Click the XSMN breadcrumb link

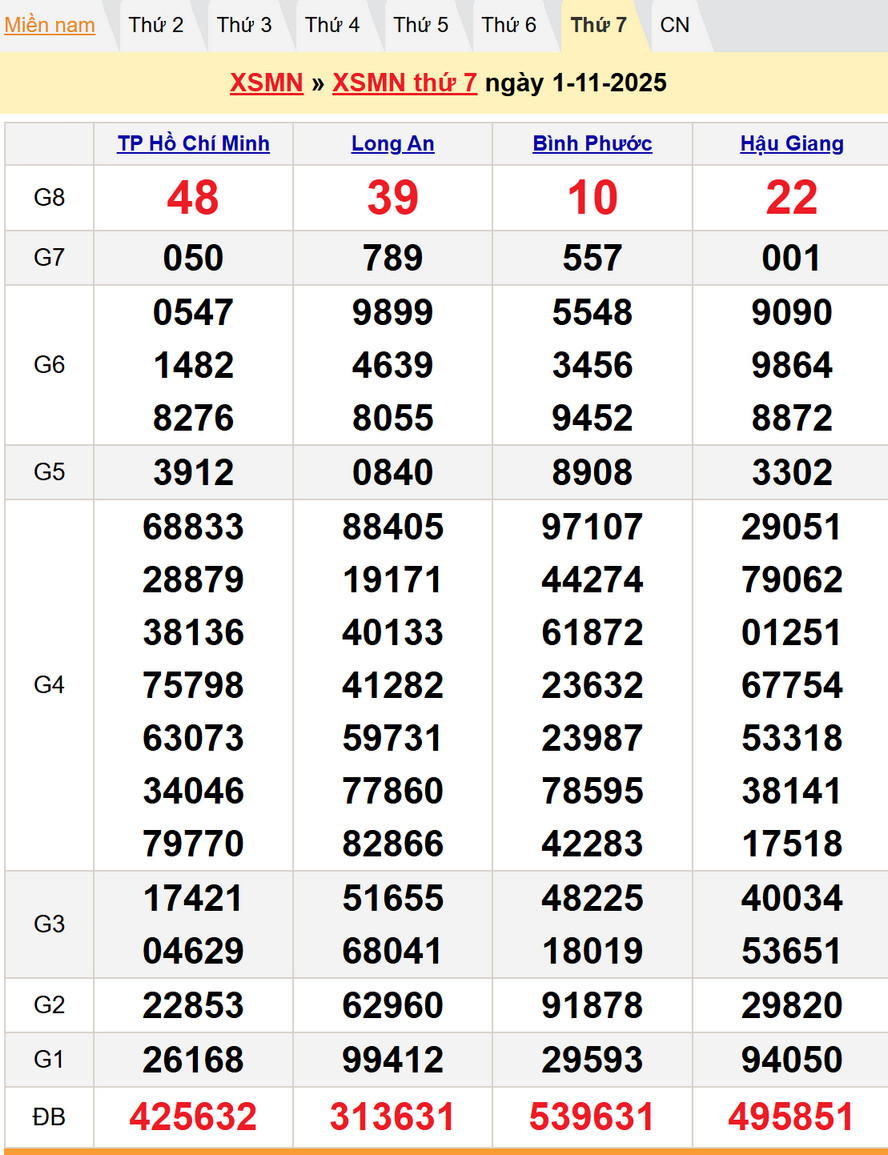(266, 82)
